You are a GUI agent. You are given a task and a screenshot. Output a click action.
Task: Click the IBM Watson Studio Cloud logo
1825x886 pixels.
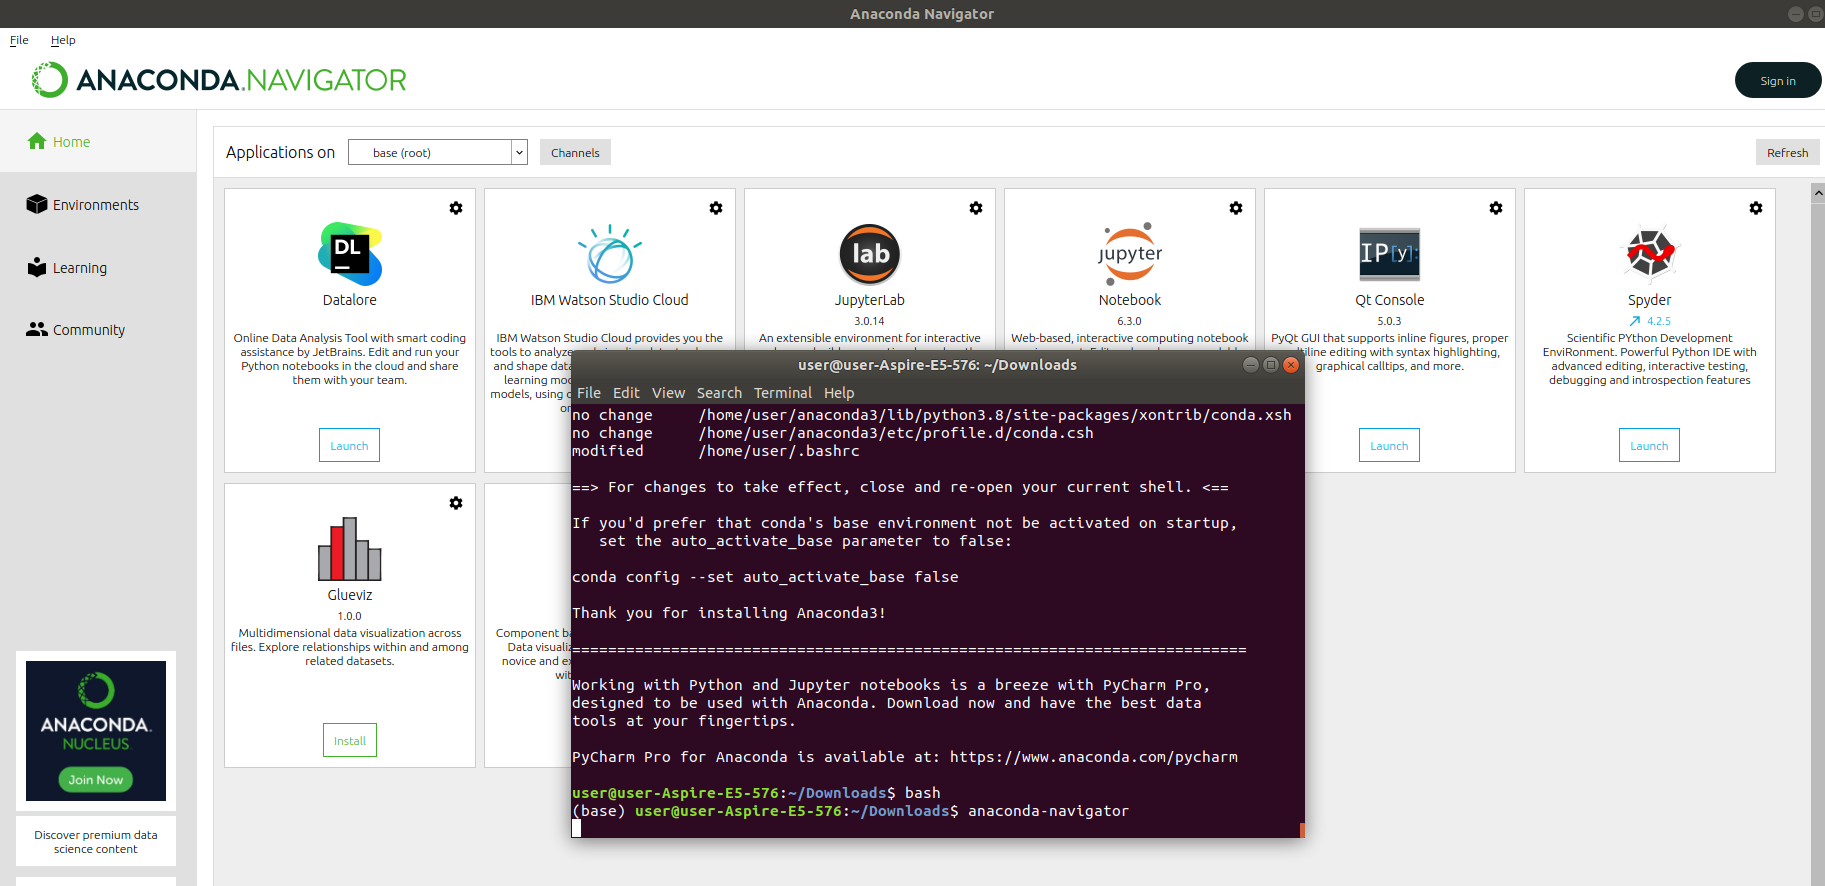(610, 254)
